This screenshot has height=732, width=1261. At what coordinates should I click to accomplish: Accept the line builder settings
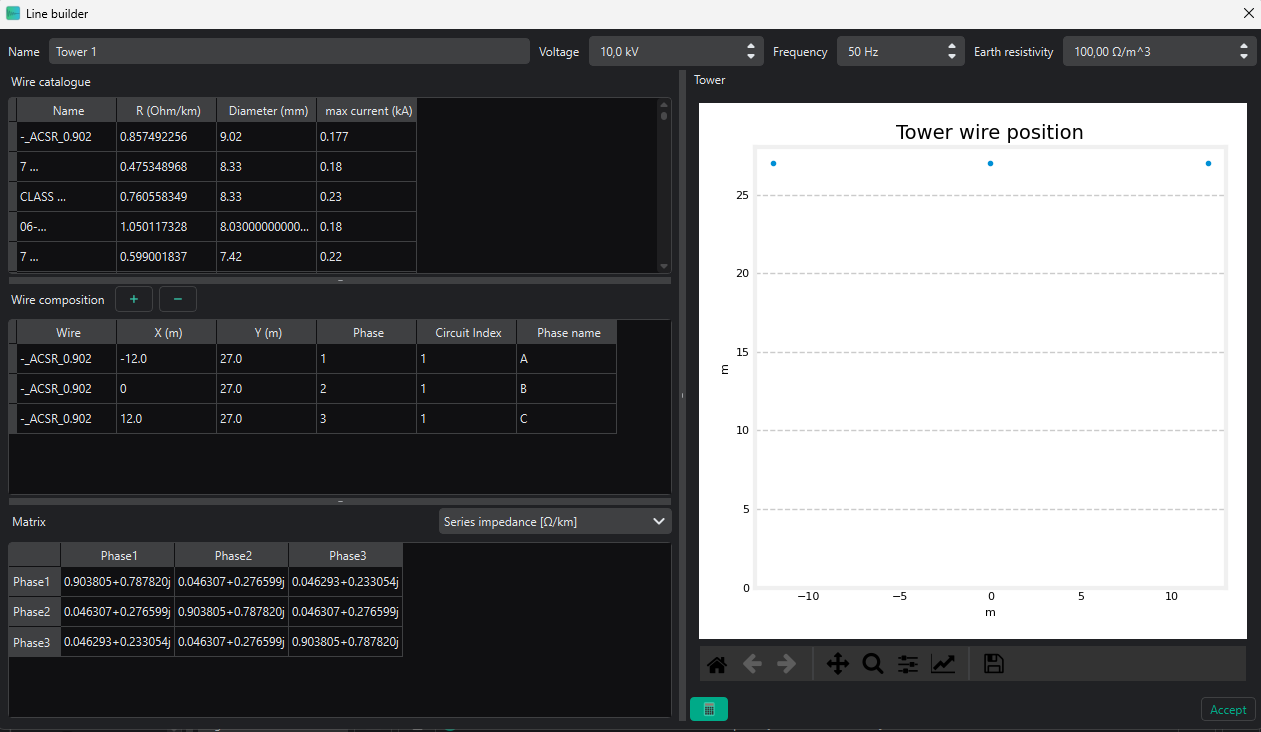[x=1228, y=709]
